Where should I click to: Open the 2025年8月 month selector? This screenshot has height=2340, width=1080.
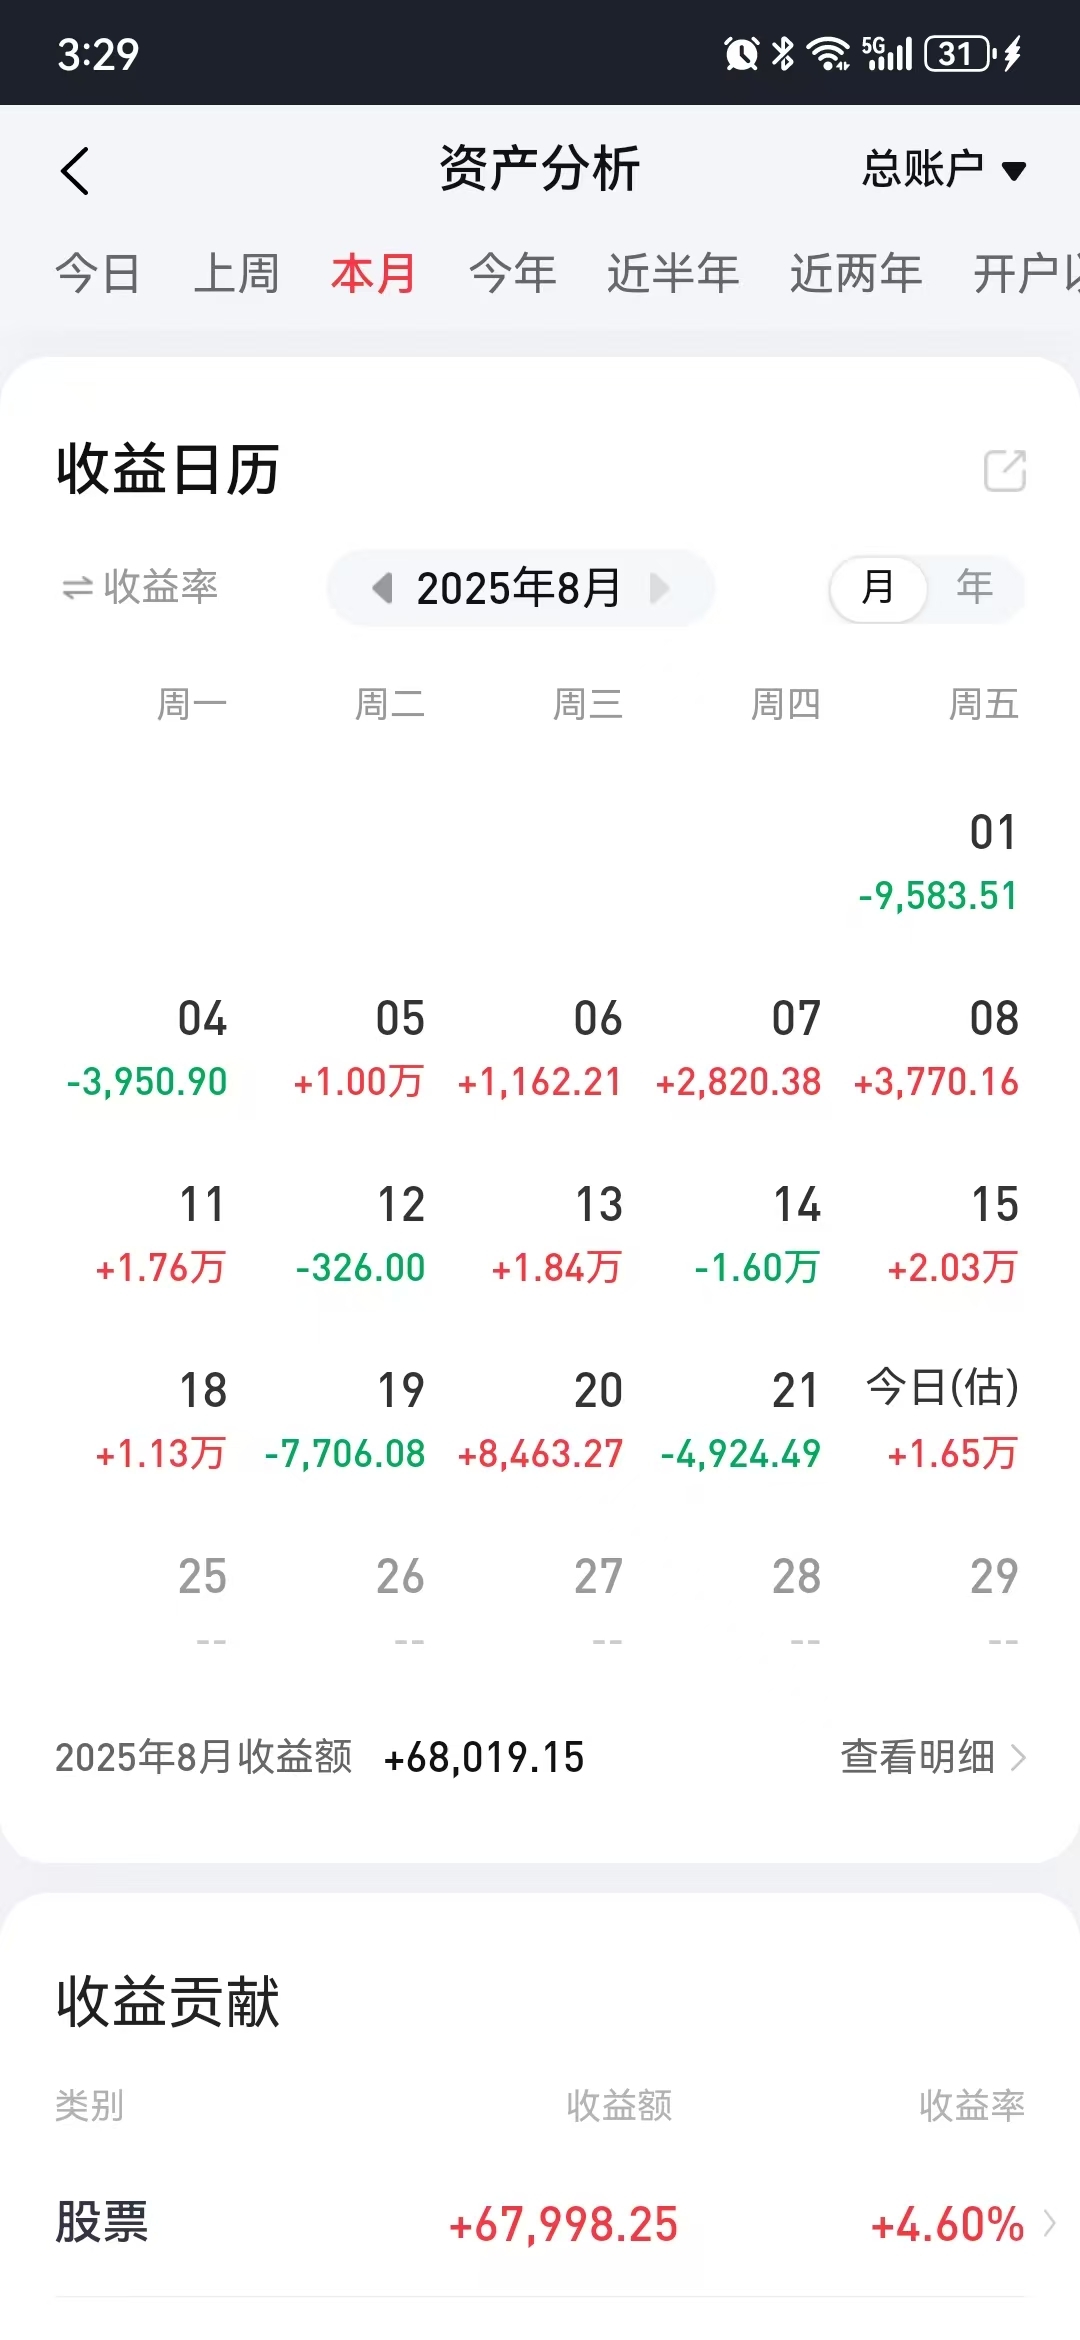520,588
